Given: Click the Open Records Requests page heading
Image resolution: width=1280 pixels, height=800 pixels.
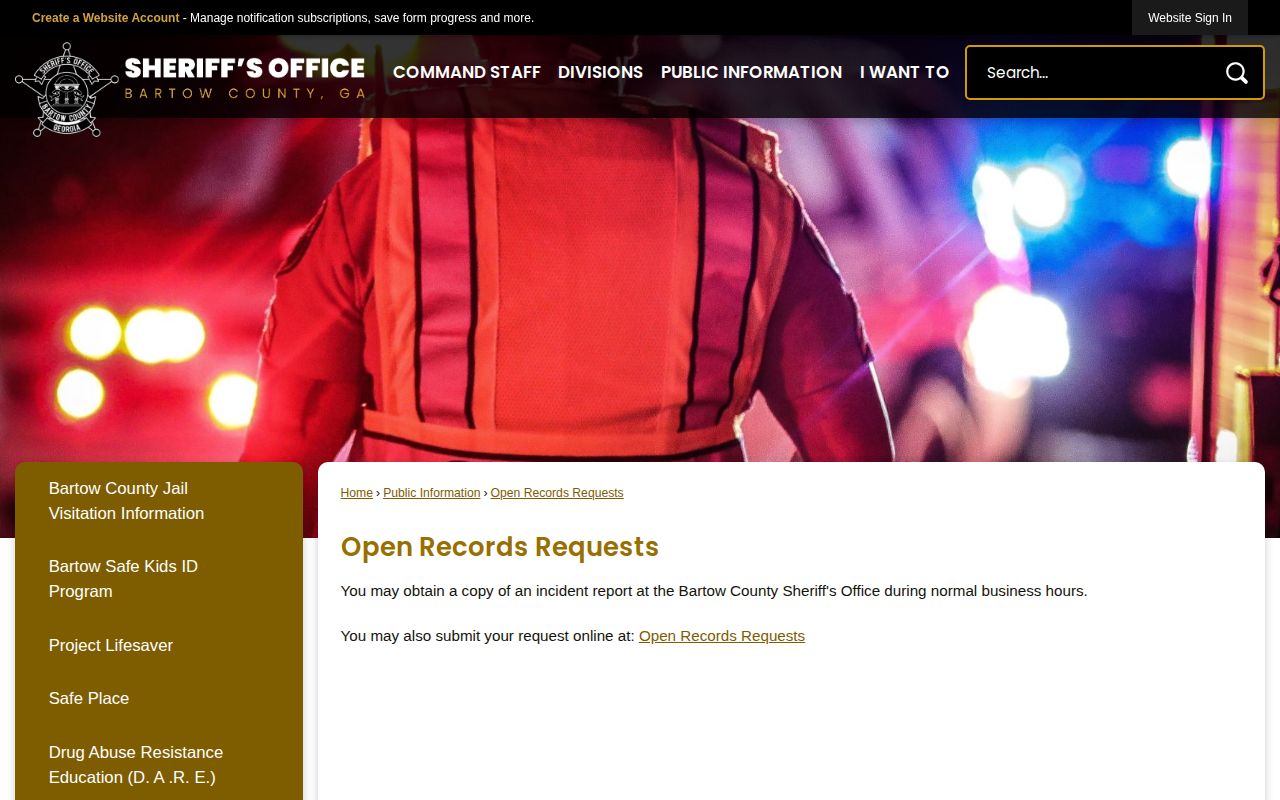Looking at the screenshot, I should click(x=499, y=547).
